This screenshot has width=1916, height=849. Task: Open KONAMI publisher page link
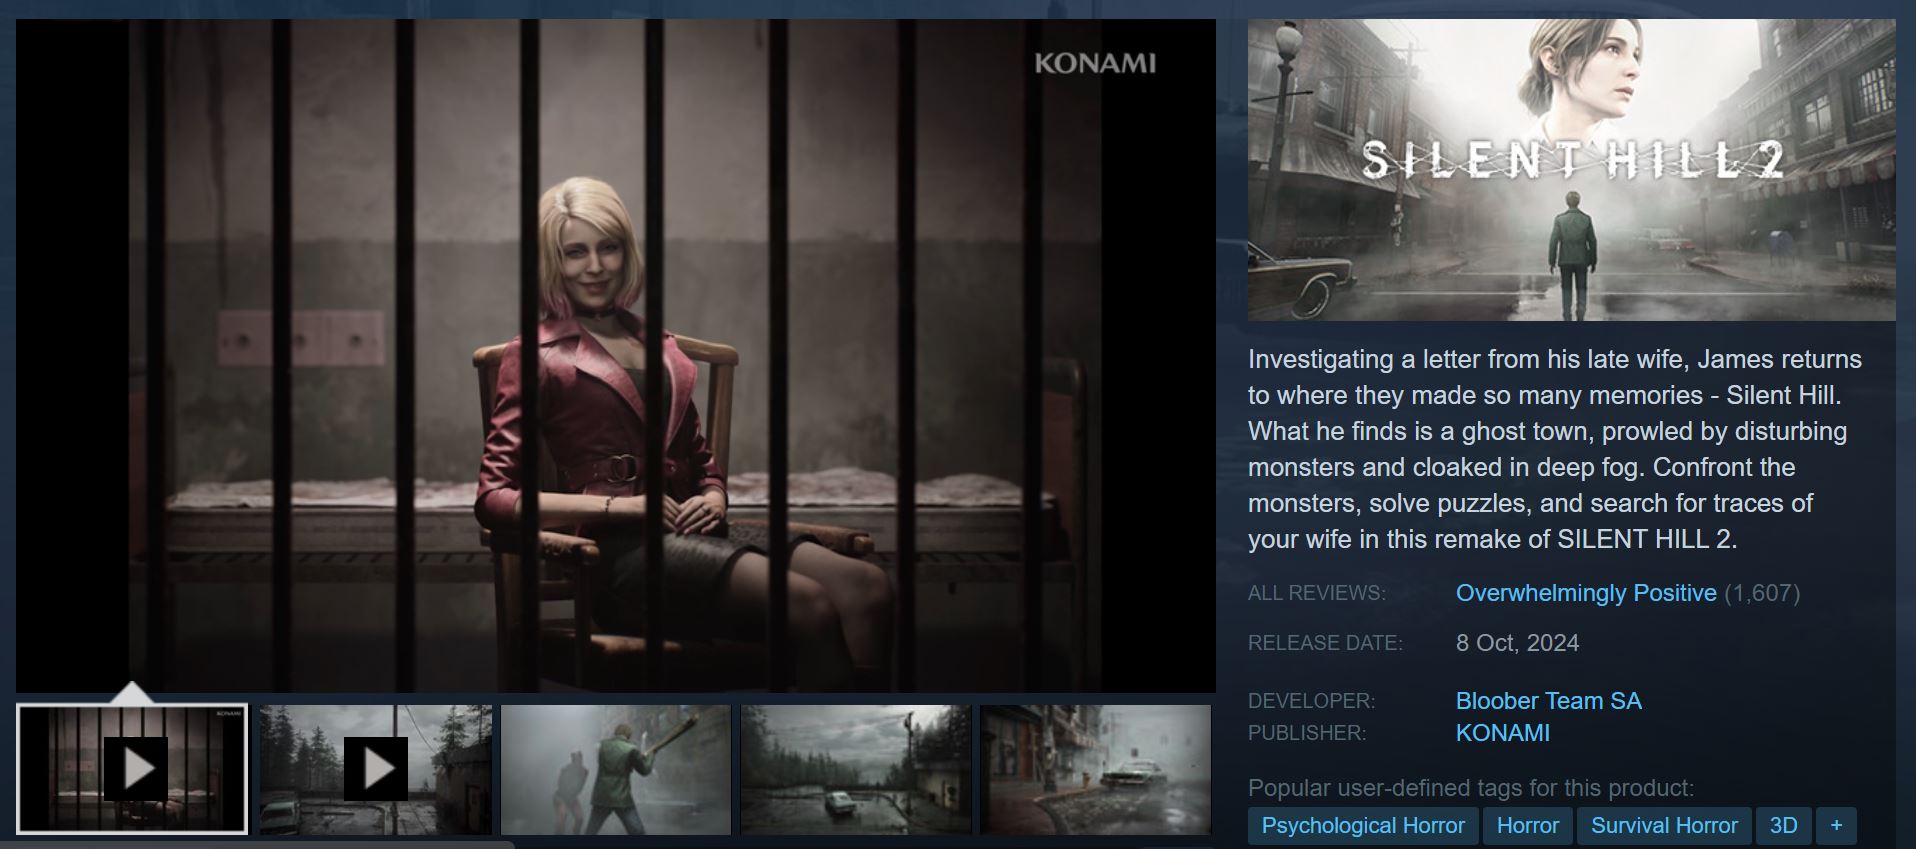point(1502,733)
